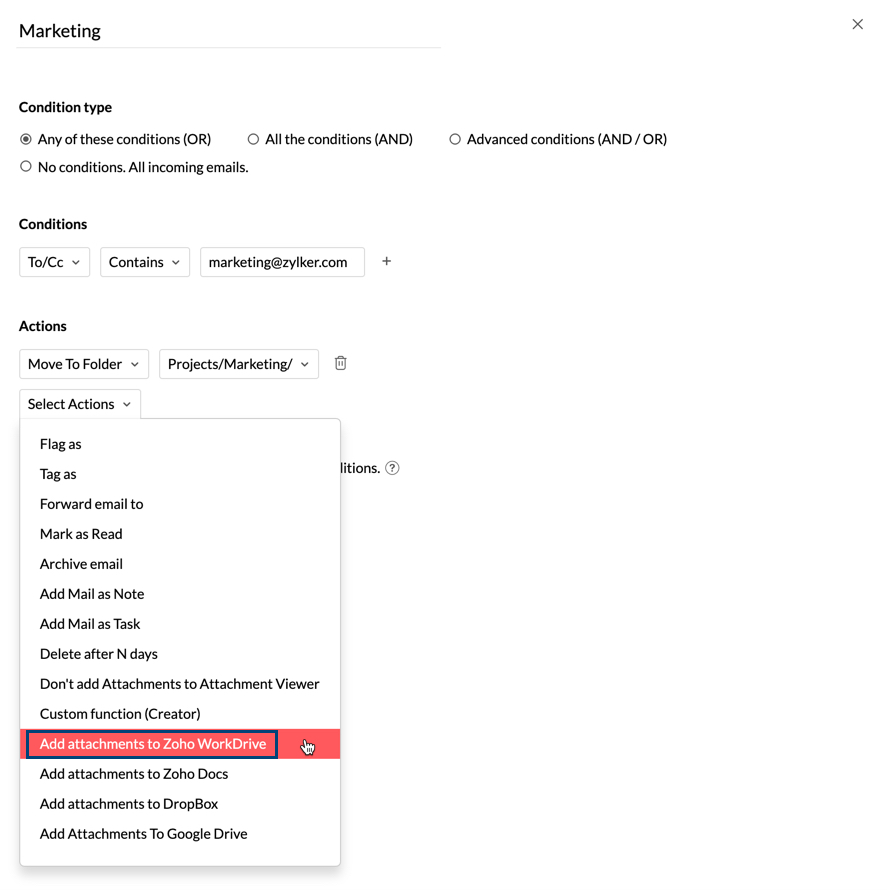Open help question mark icon next to conditions text
Screen dimensions: 887x890
tap(392, 468)
